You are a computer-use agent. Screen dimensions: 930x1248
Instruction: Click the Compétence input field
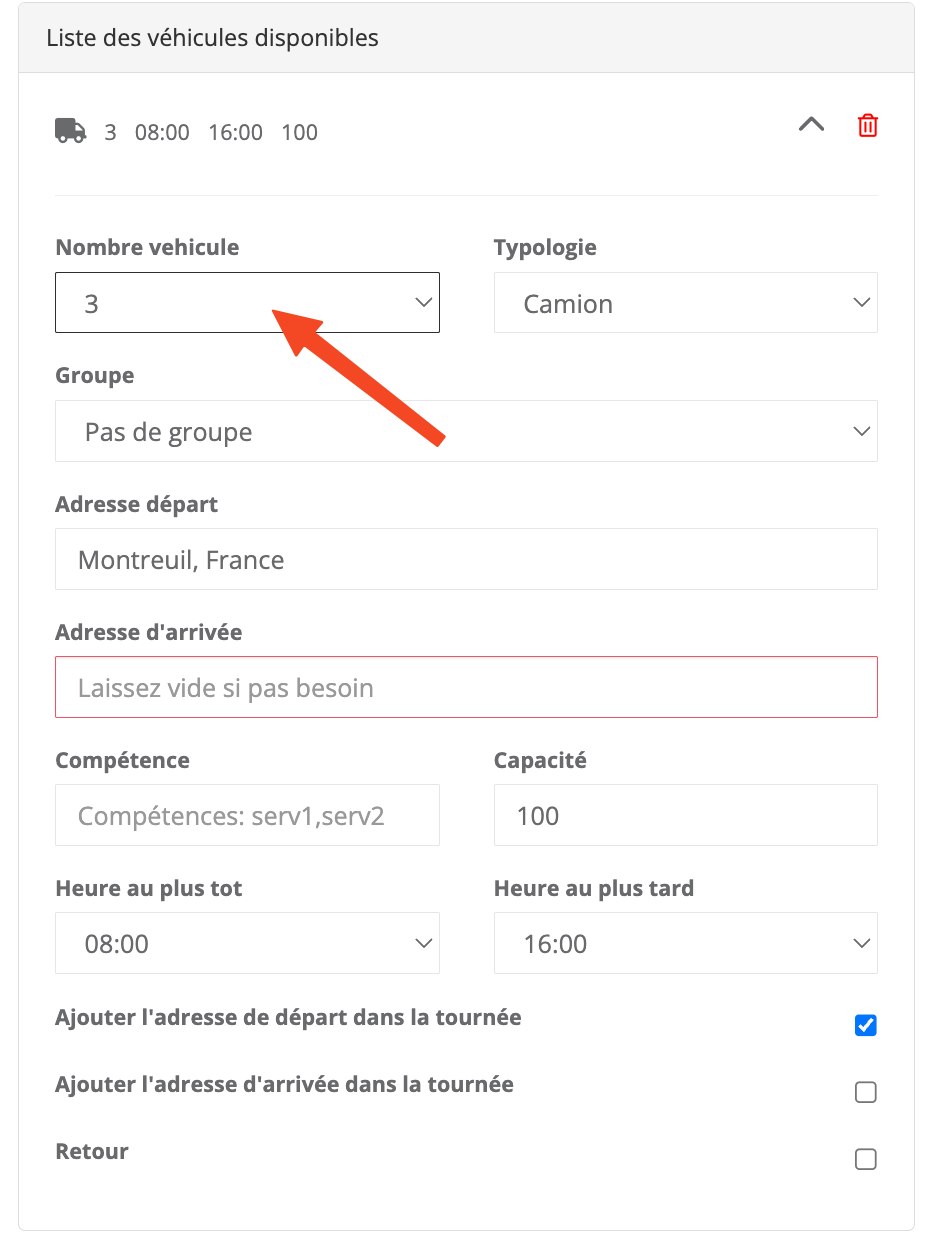click(247, 816)
